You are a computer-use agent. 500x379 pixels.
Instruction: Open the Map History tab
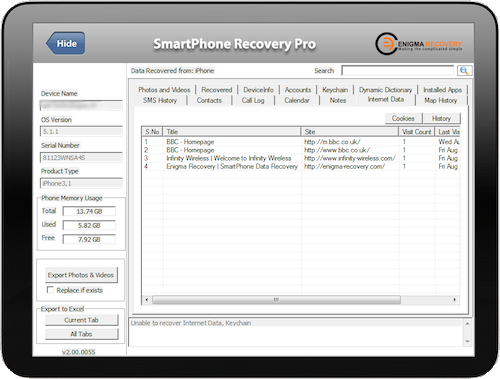[x=440, y=100]
